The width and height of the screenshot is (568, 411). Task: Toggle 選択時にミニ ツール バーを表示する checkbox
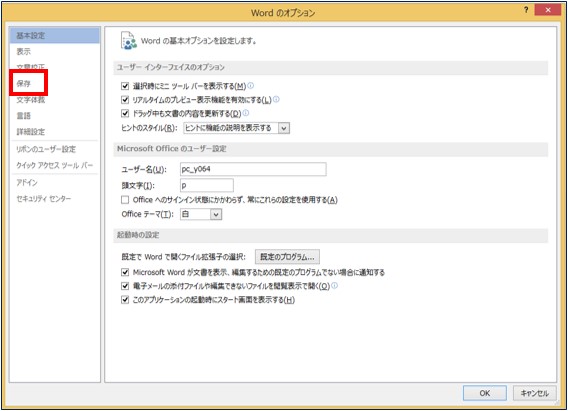pos(125,86)
